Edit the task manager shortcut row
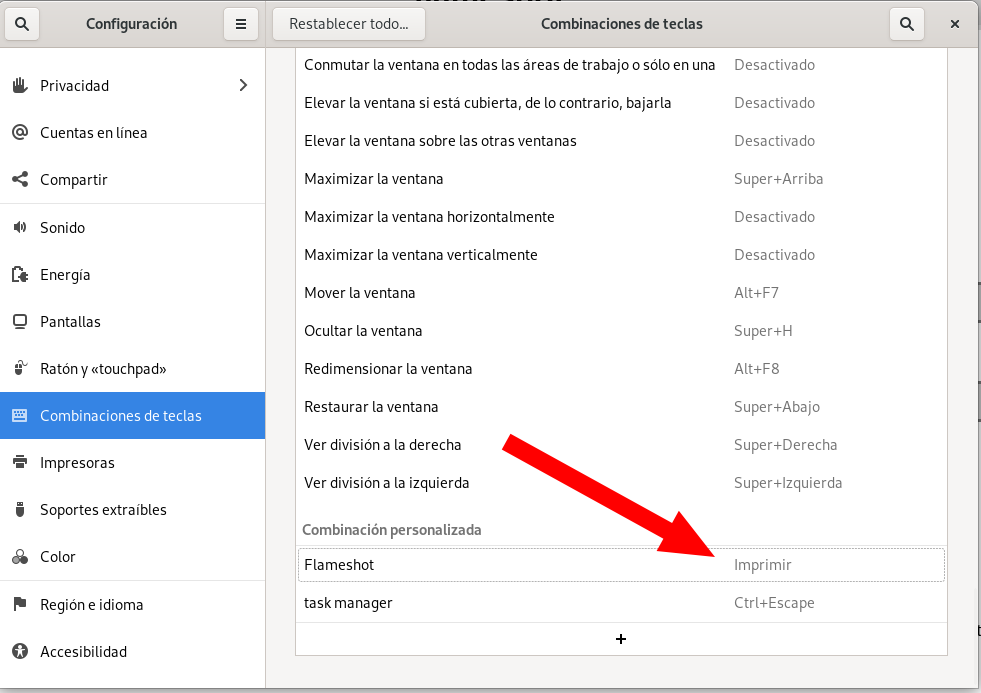Screen dimensions: 981x693 click(620, 603)
